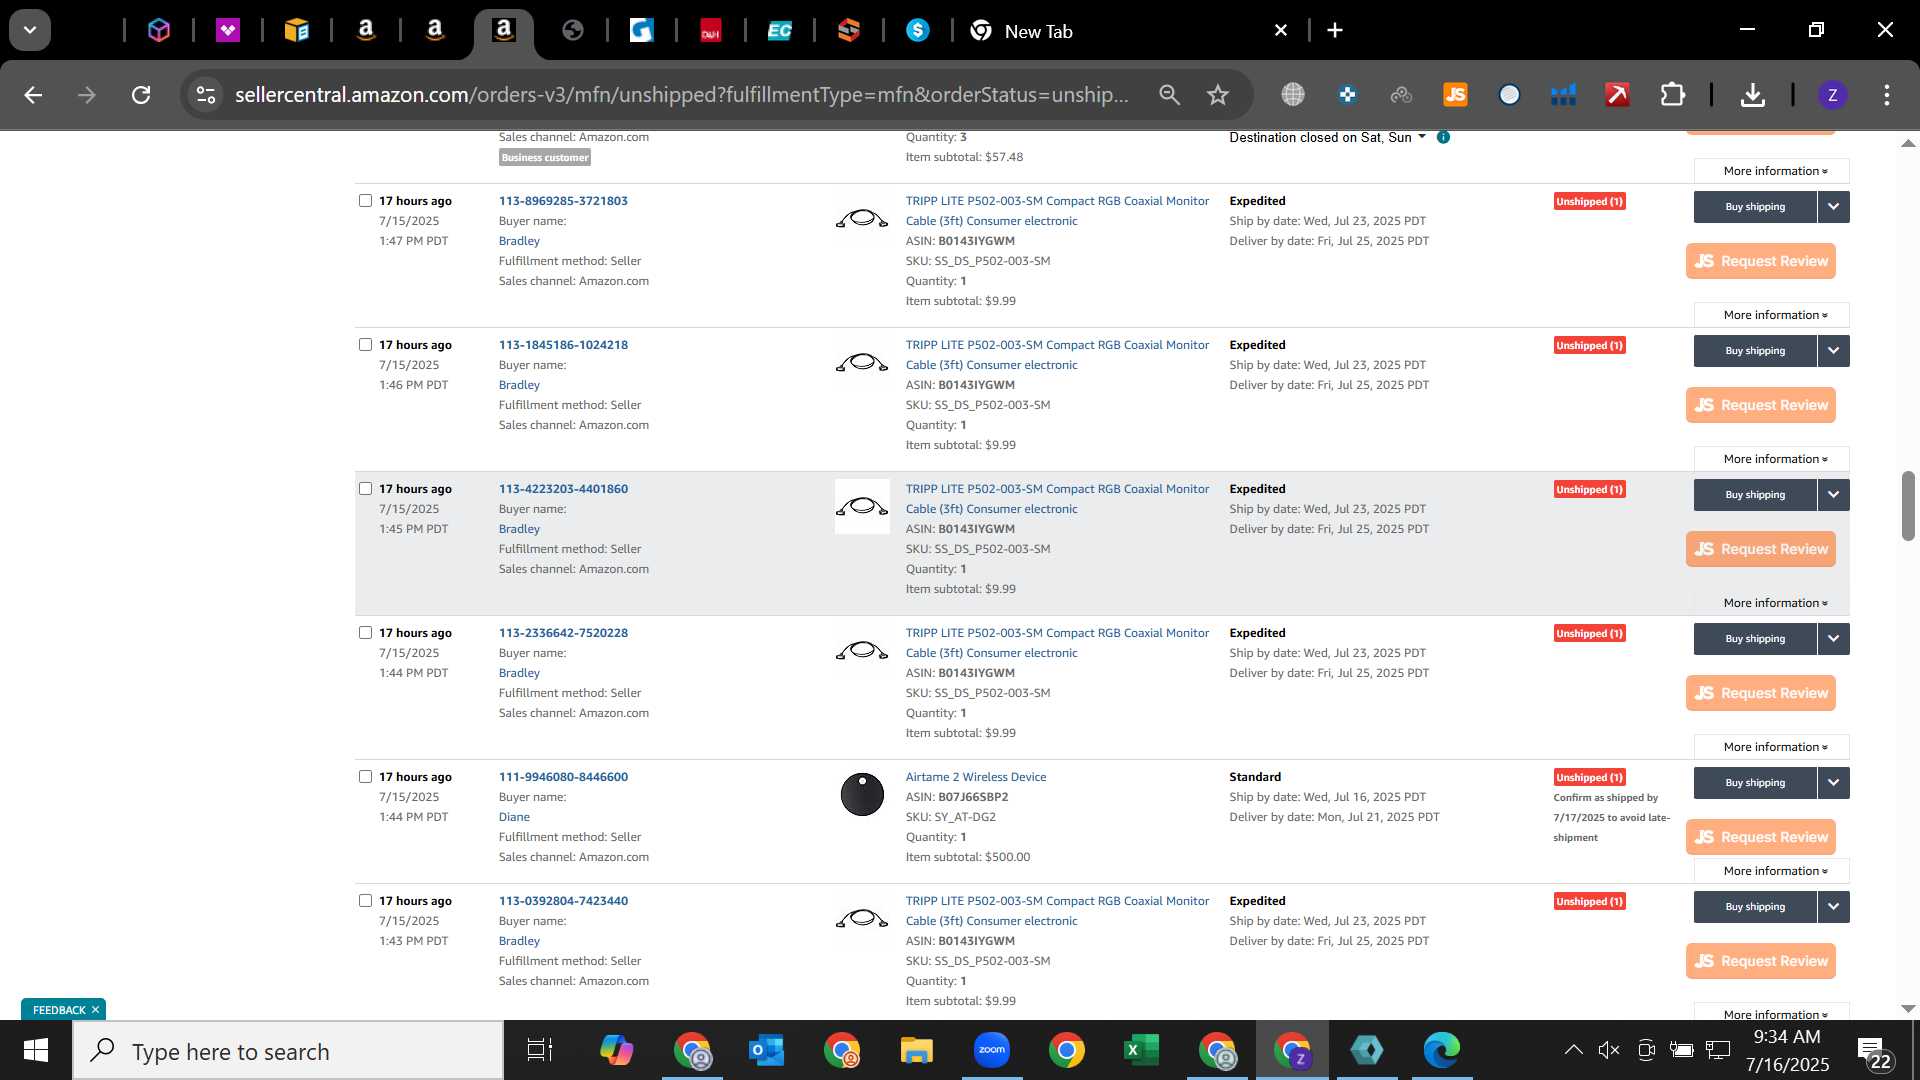Open Chrome profile Z avatar

coord(1832,95)
